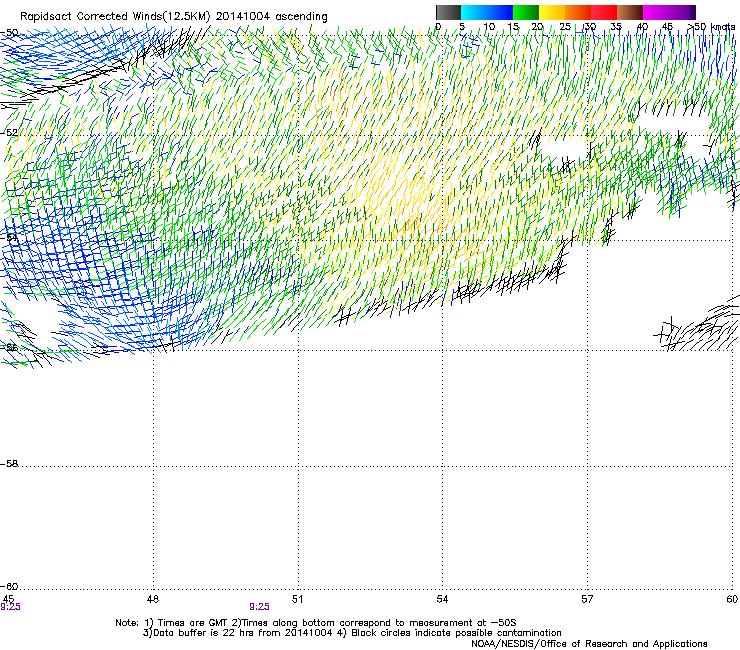This screenshot has height=650, width=740.
Task: Select the note "3)Data buffer is 22 hrs from 20141004"
Action: point(237,633)
